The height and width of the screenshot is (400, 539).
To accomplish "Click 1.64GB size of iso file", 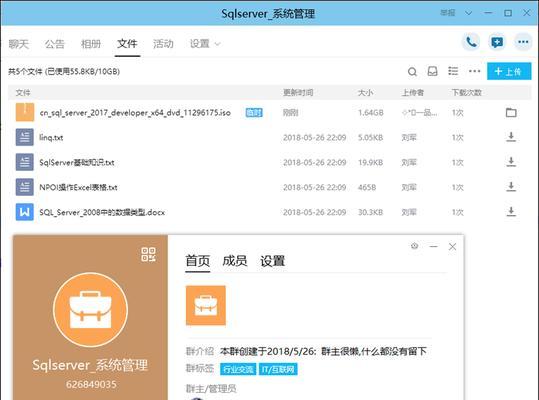I will pos(371,112).
